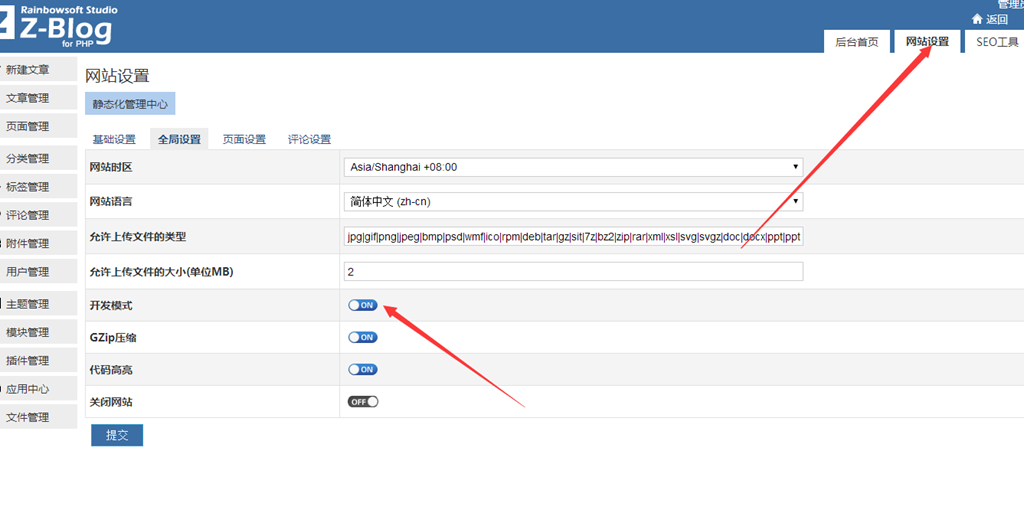Viewport: 1024px width, 516px height.
Task: Switch to the 评论设置 tab
Action: (309, 139)
